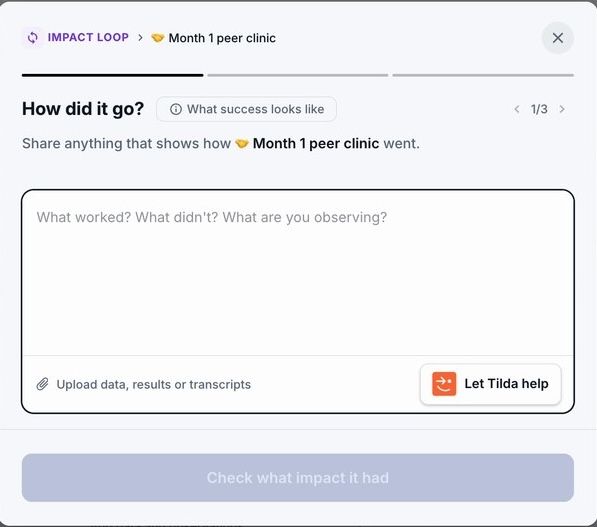Jump to first progress step bar
Screen dimensions: 597x527
[113, 75]
